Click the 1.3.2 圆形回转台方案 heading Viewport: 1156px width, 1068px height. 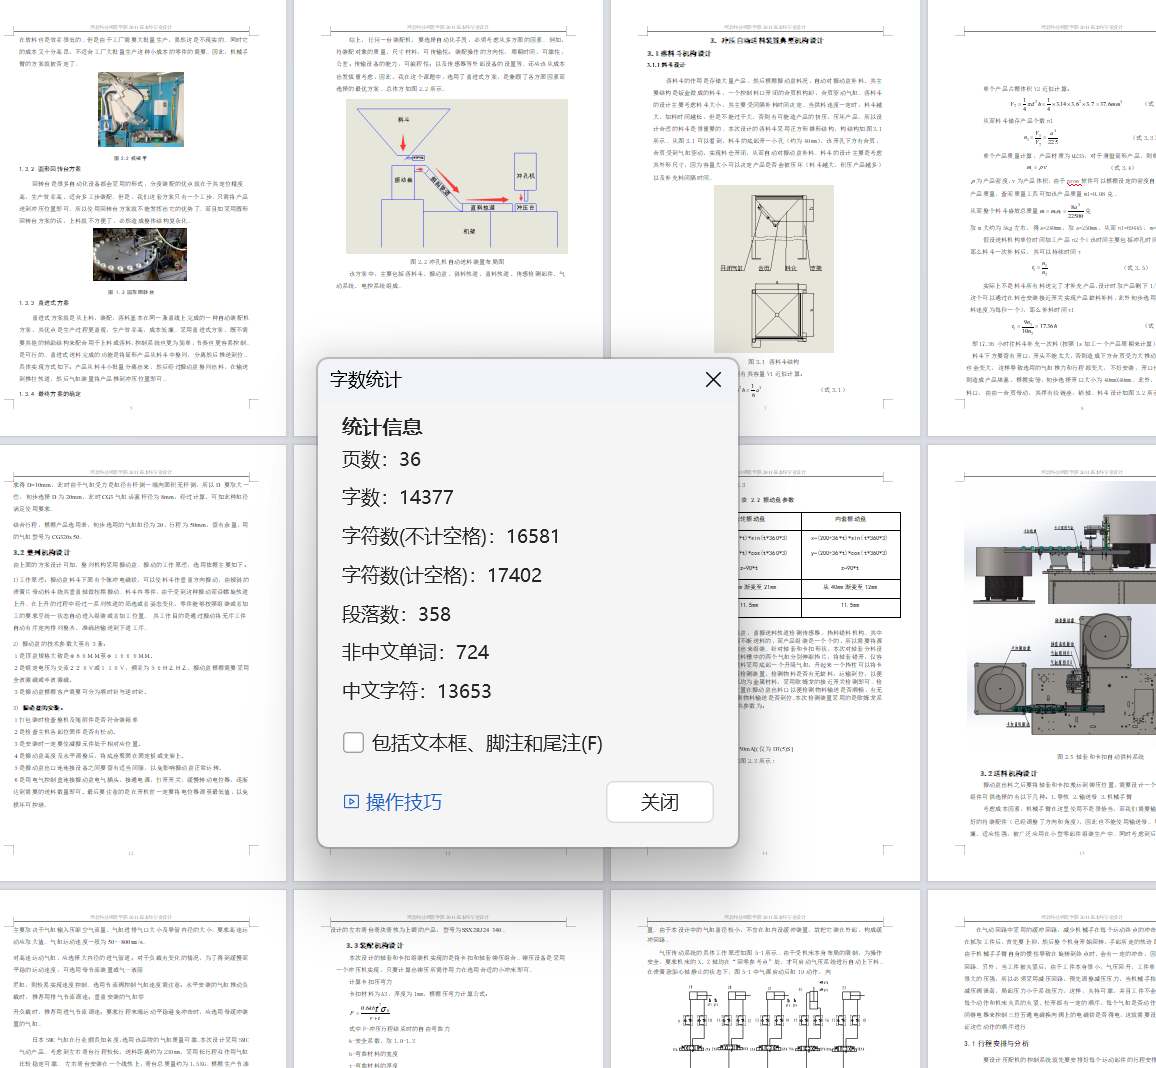pos(50,169)
